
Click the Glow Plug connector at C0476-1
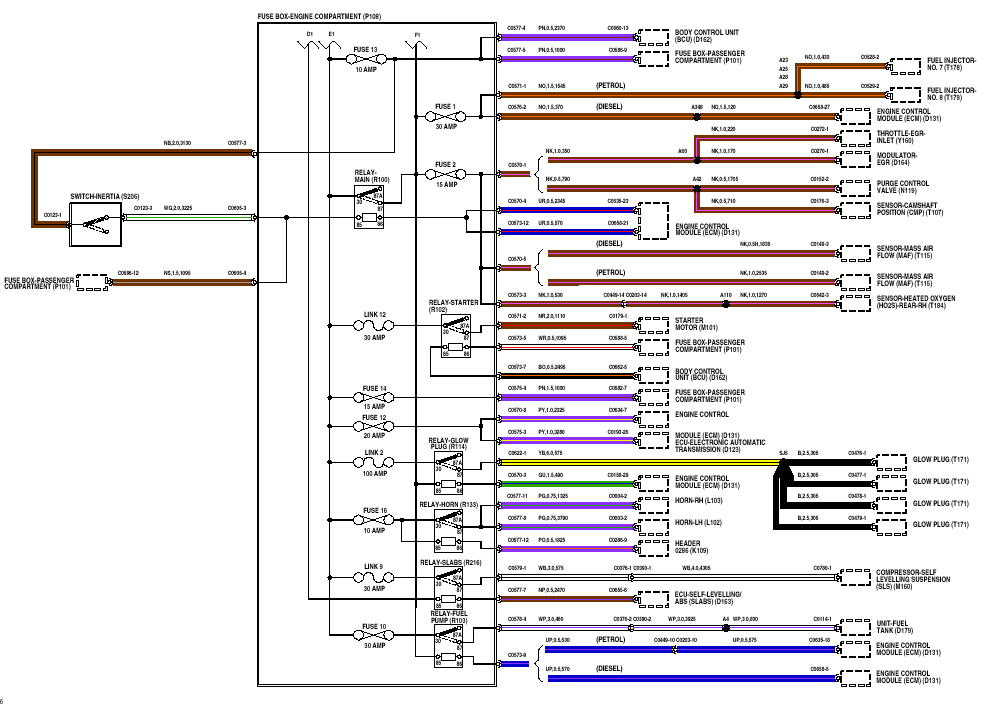(889, 462)
